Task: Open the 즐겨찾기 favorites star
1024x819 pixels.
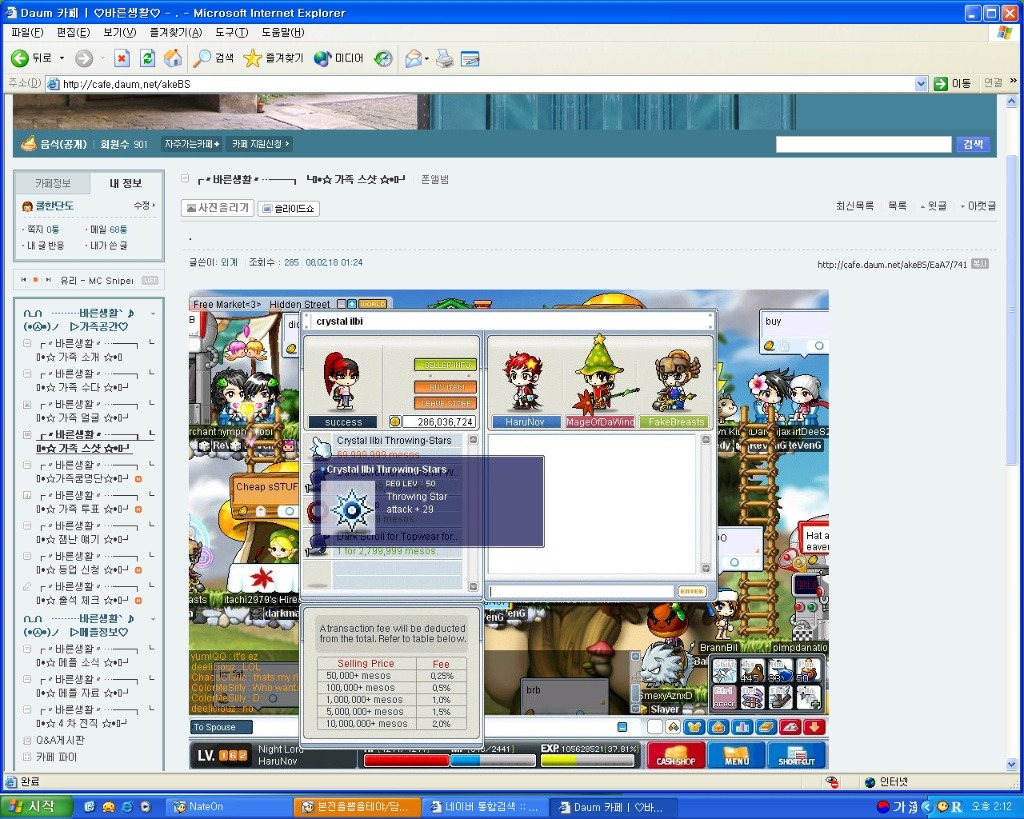Action: point(273,58)
